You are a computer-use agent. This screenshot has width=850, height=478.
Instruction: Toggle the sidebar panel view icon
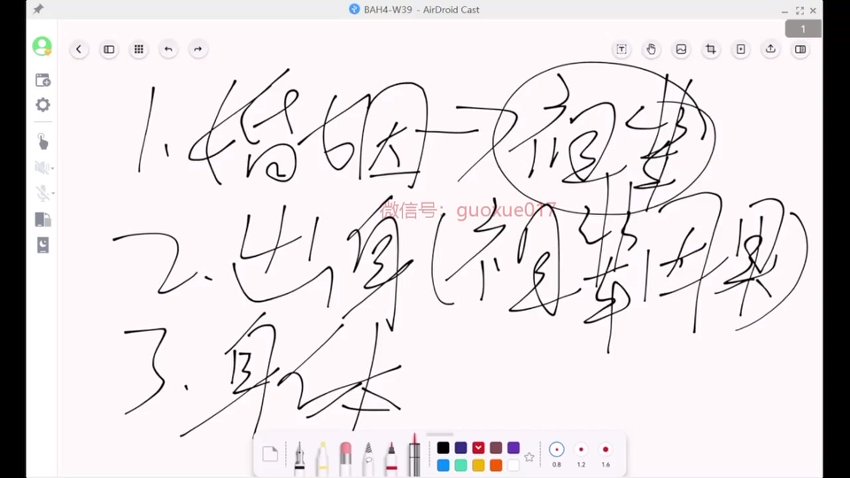coord(109,49)
